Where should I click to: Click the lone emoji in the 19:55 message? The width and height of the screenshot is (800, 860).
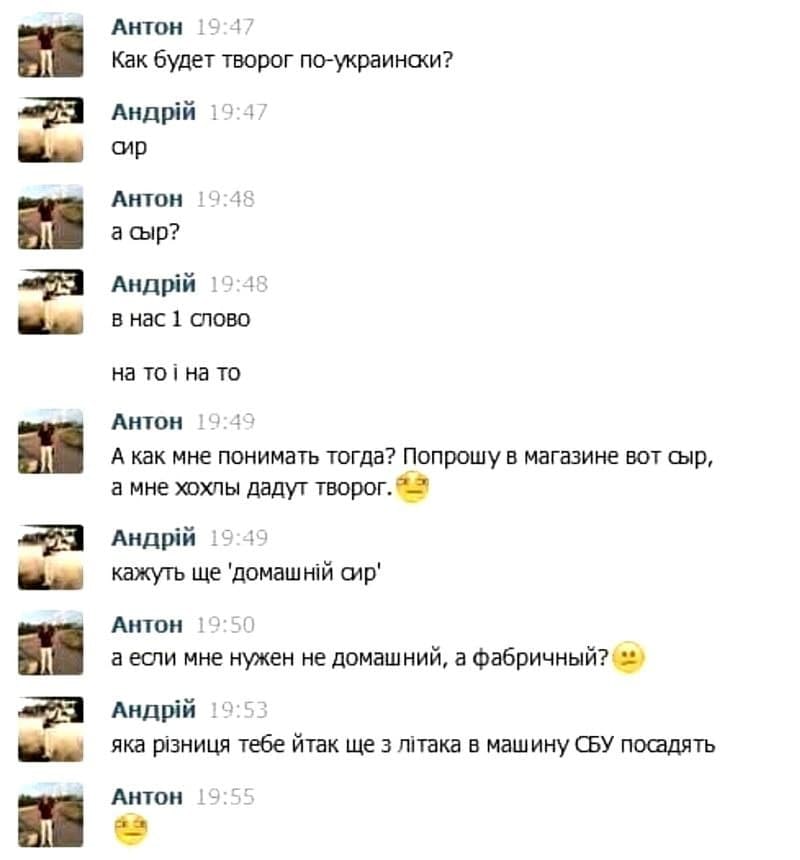[131, 829]
